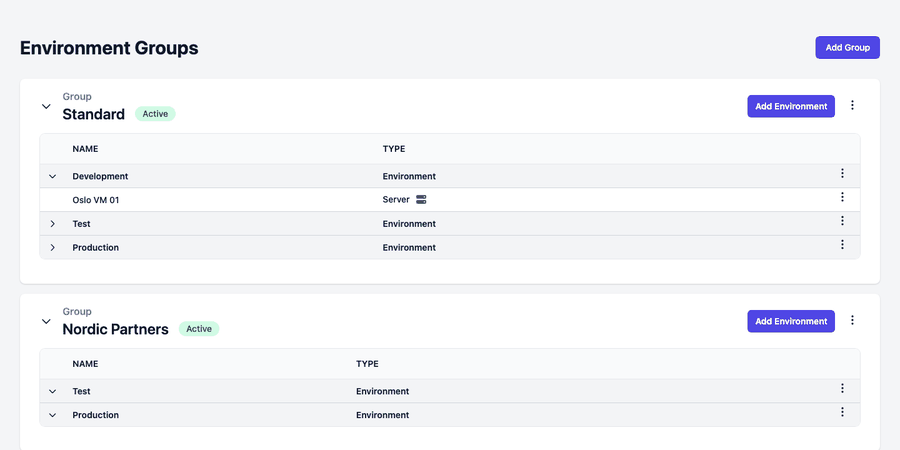Select the Oslo VM 01 server name

point(96,200)
